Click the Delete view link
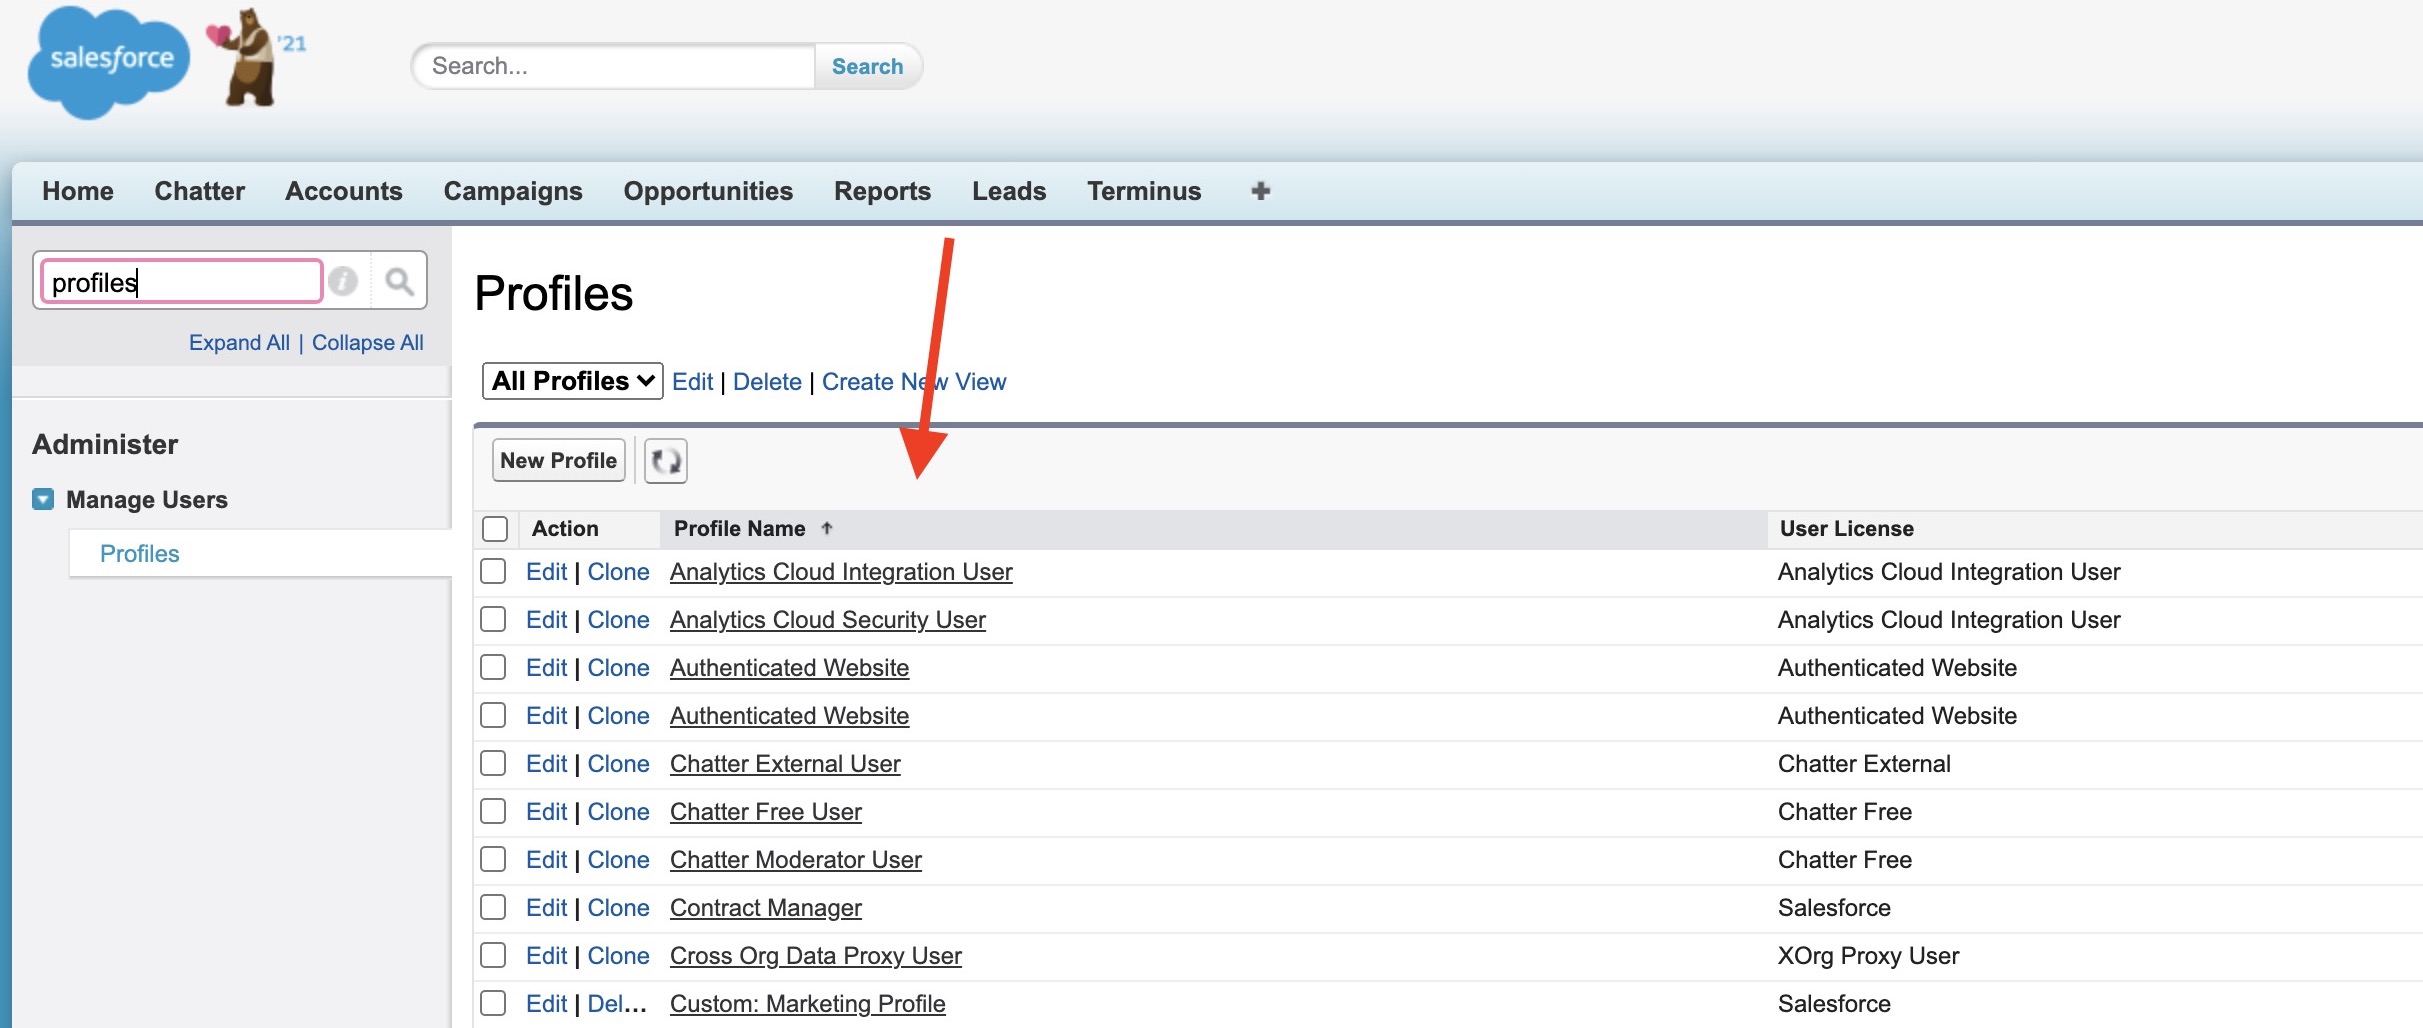 [x=767, y=382]
